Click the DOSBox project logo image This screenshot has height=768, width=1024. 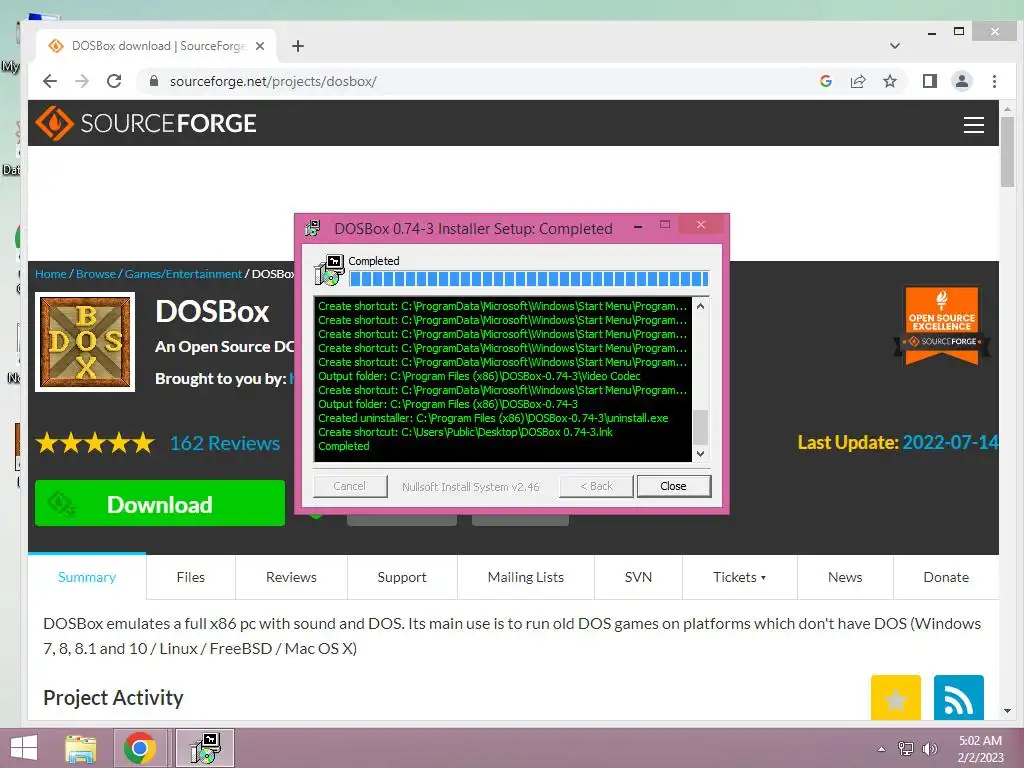[85, 342]
